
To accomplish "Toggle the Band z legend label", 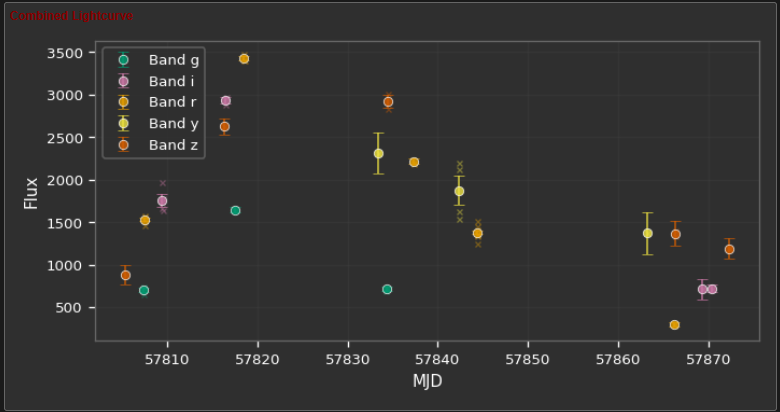I will (x=173, y=145).
